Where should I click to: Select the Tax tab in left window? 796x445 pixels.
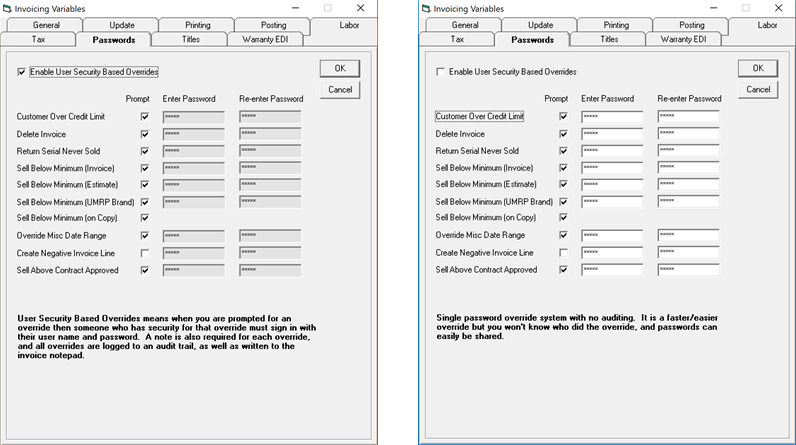pos(38,39)
